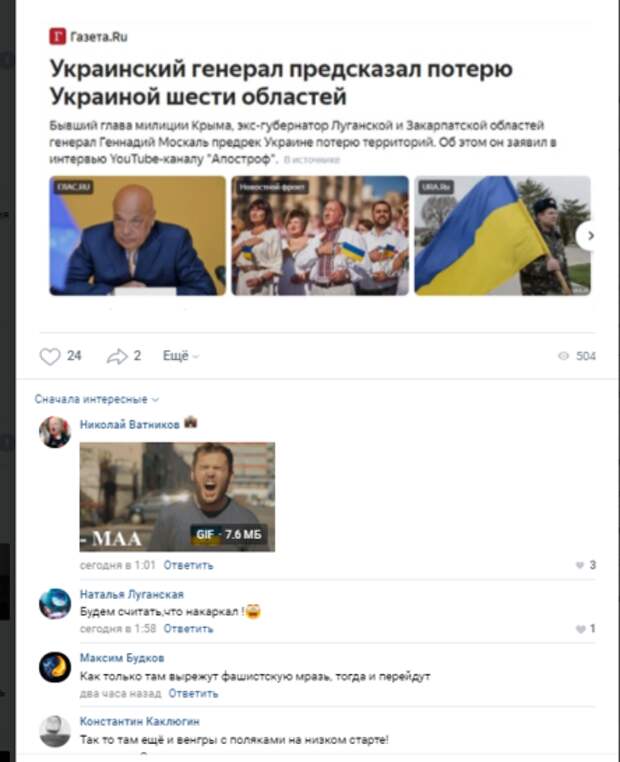Play the MAA GIF attachment
The image size is (620, 762).
[177, 497]
